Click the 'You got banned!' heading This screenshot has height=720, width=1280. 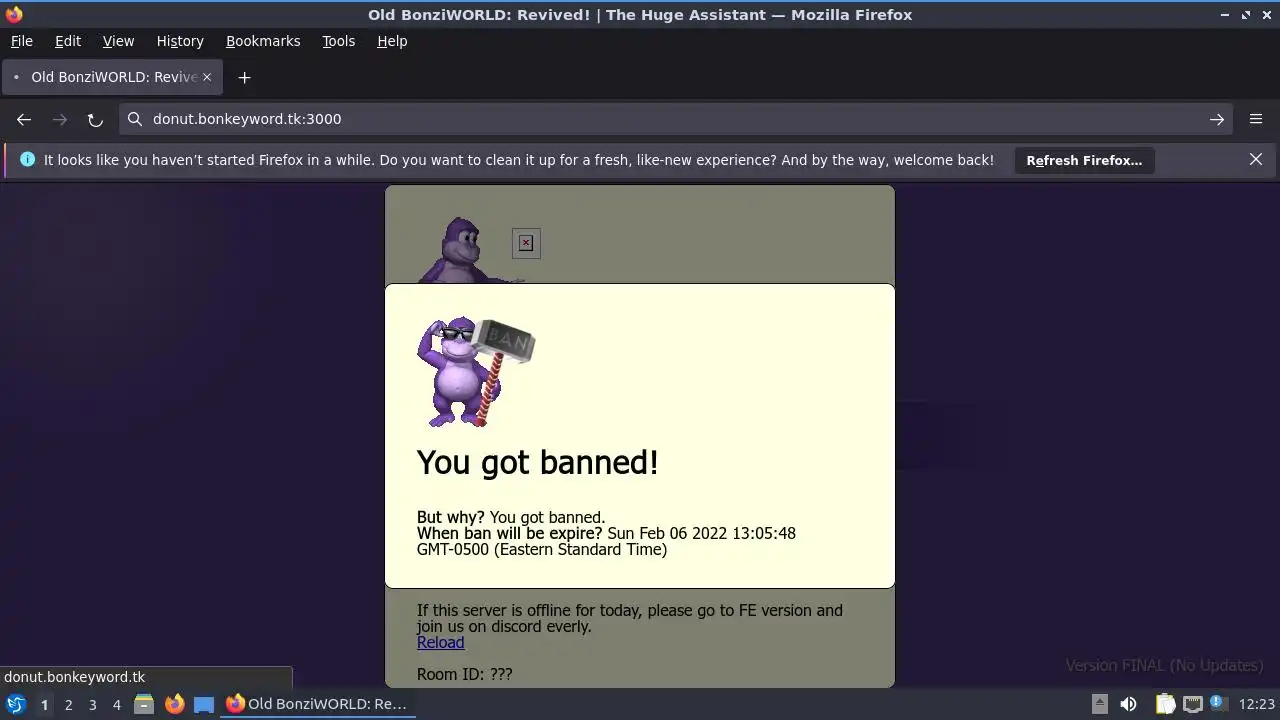coord(537,462)
